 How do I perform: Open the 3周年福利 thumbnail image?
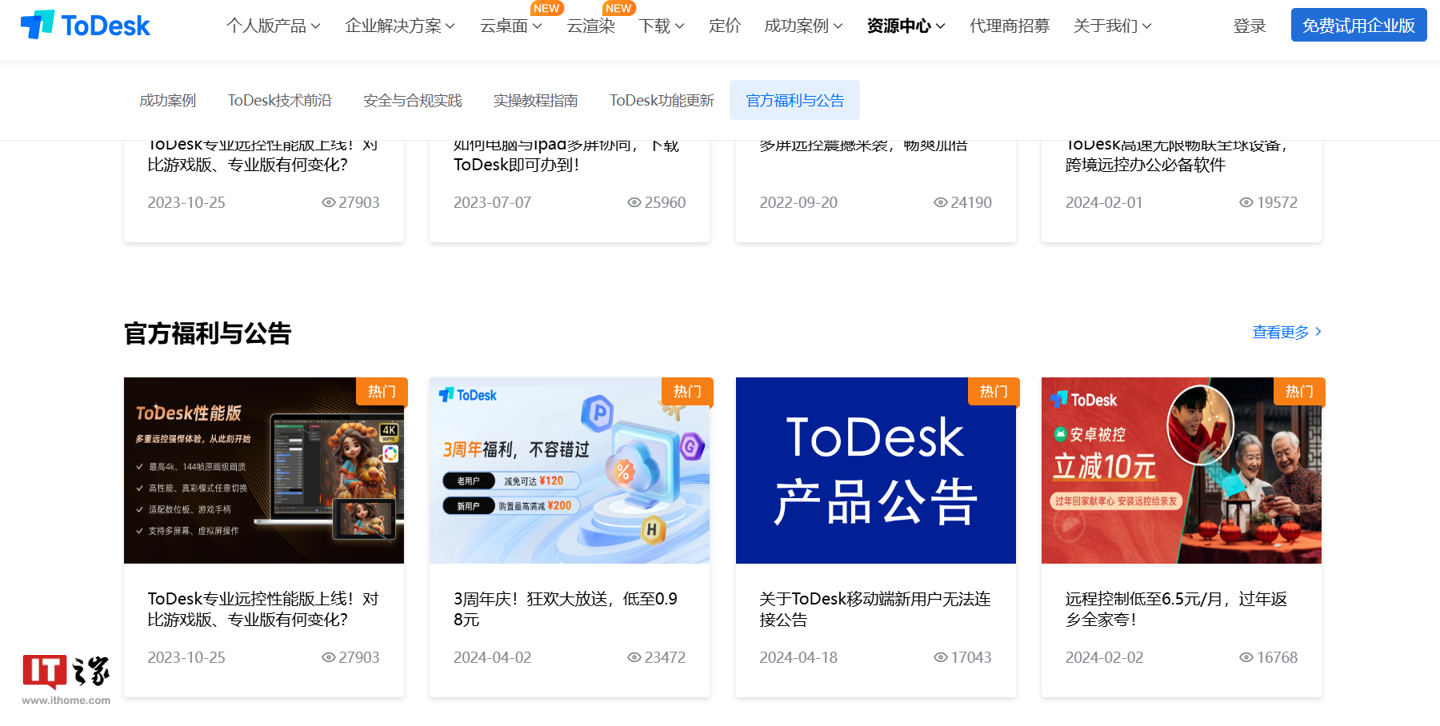click(570, 470)
